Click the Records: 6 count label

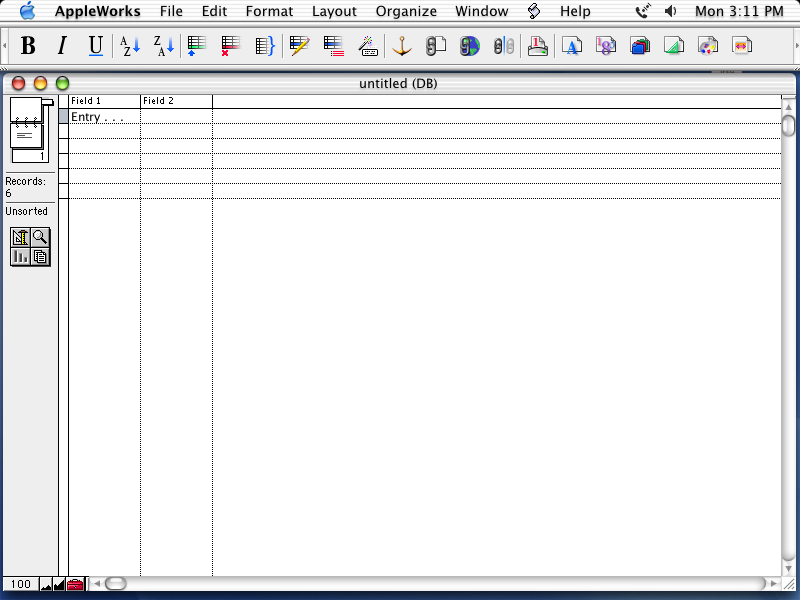26,187
